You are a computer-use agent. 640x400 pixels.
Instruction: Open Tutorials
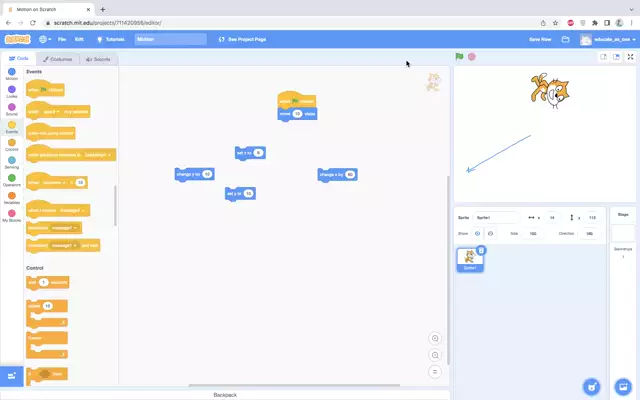click(x=111, y=39)
